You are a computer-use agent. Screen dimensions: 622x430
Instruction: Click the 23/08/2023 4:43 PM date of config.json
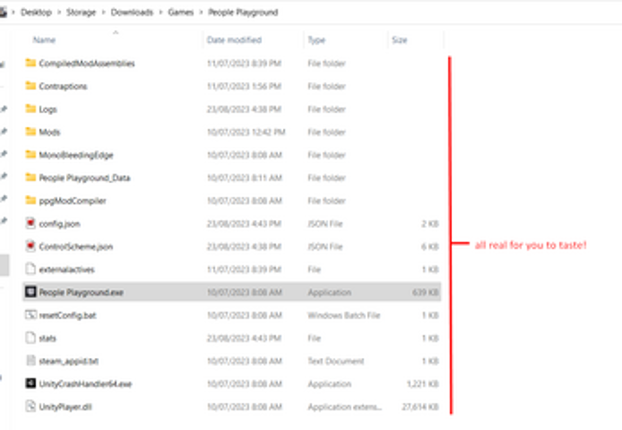(244, 224)
